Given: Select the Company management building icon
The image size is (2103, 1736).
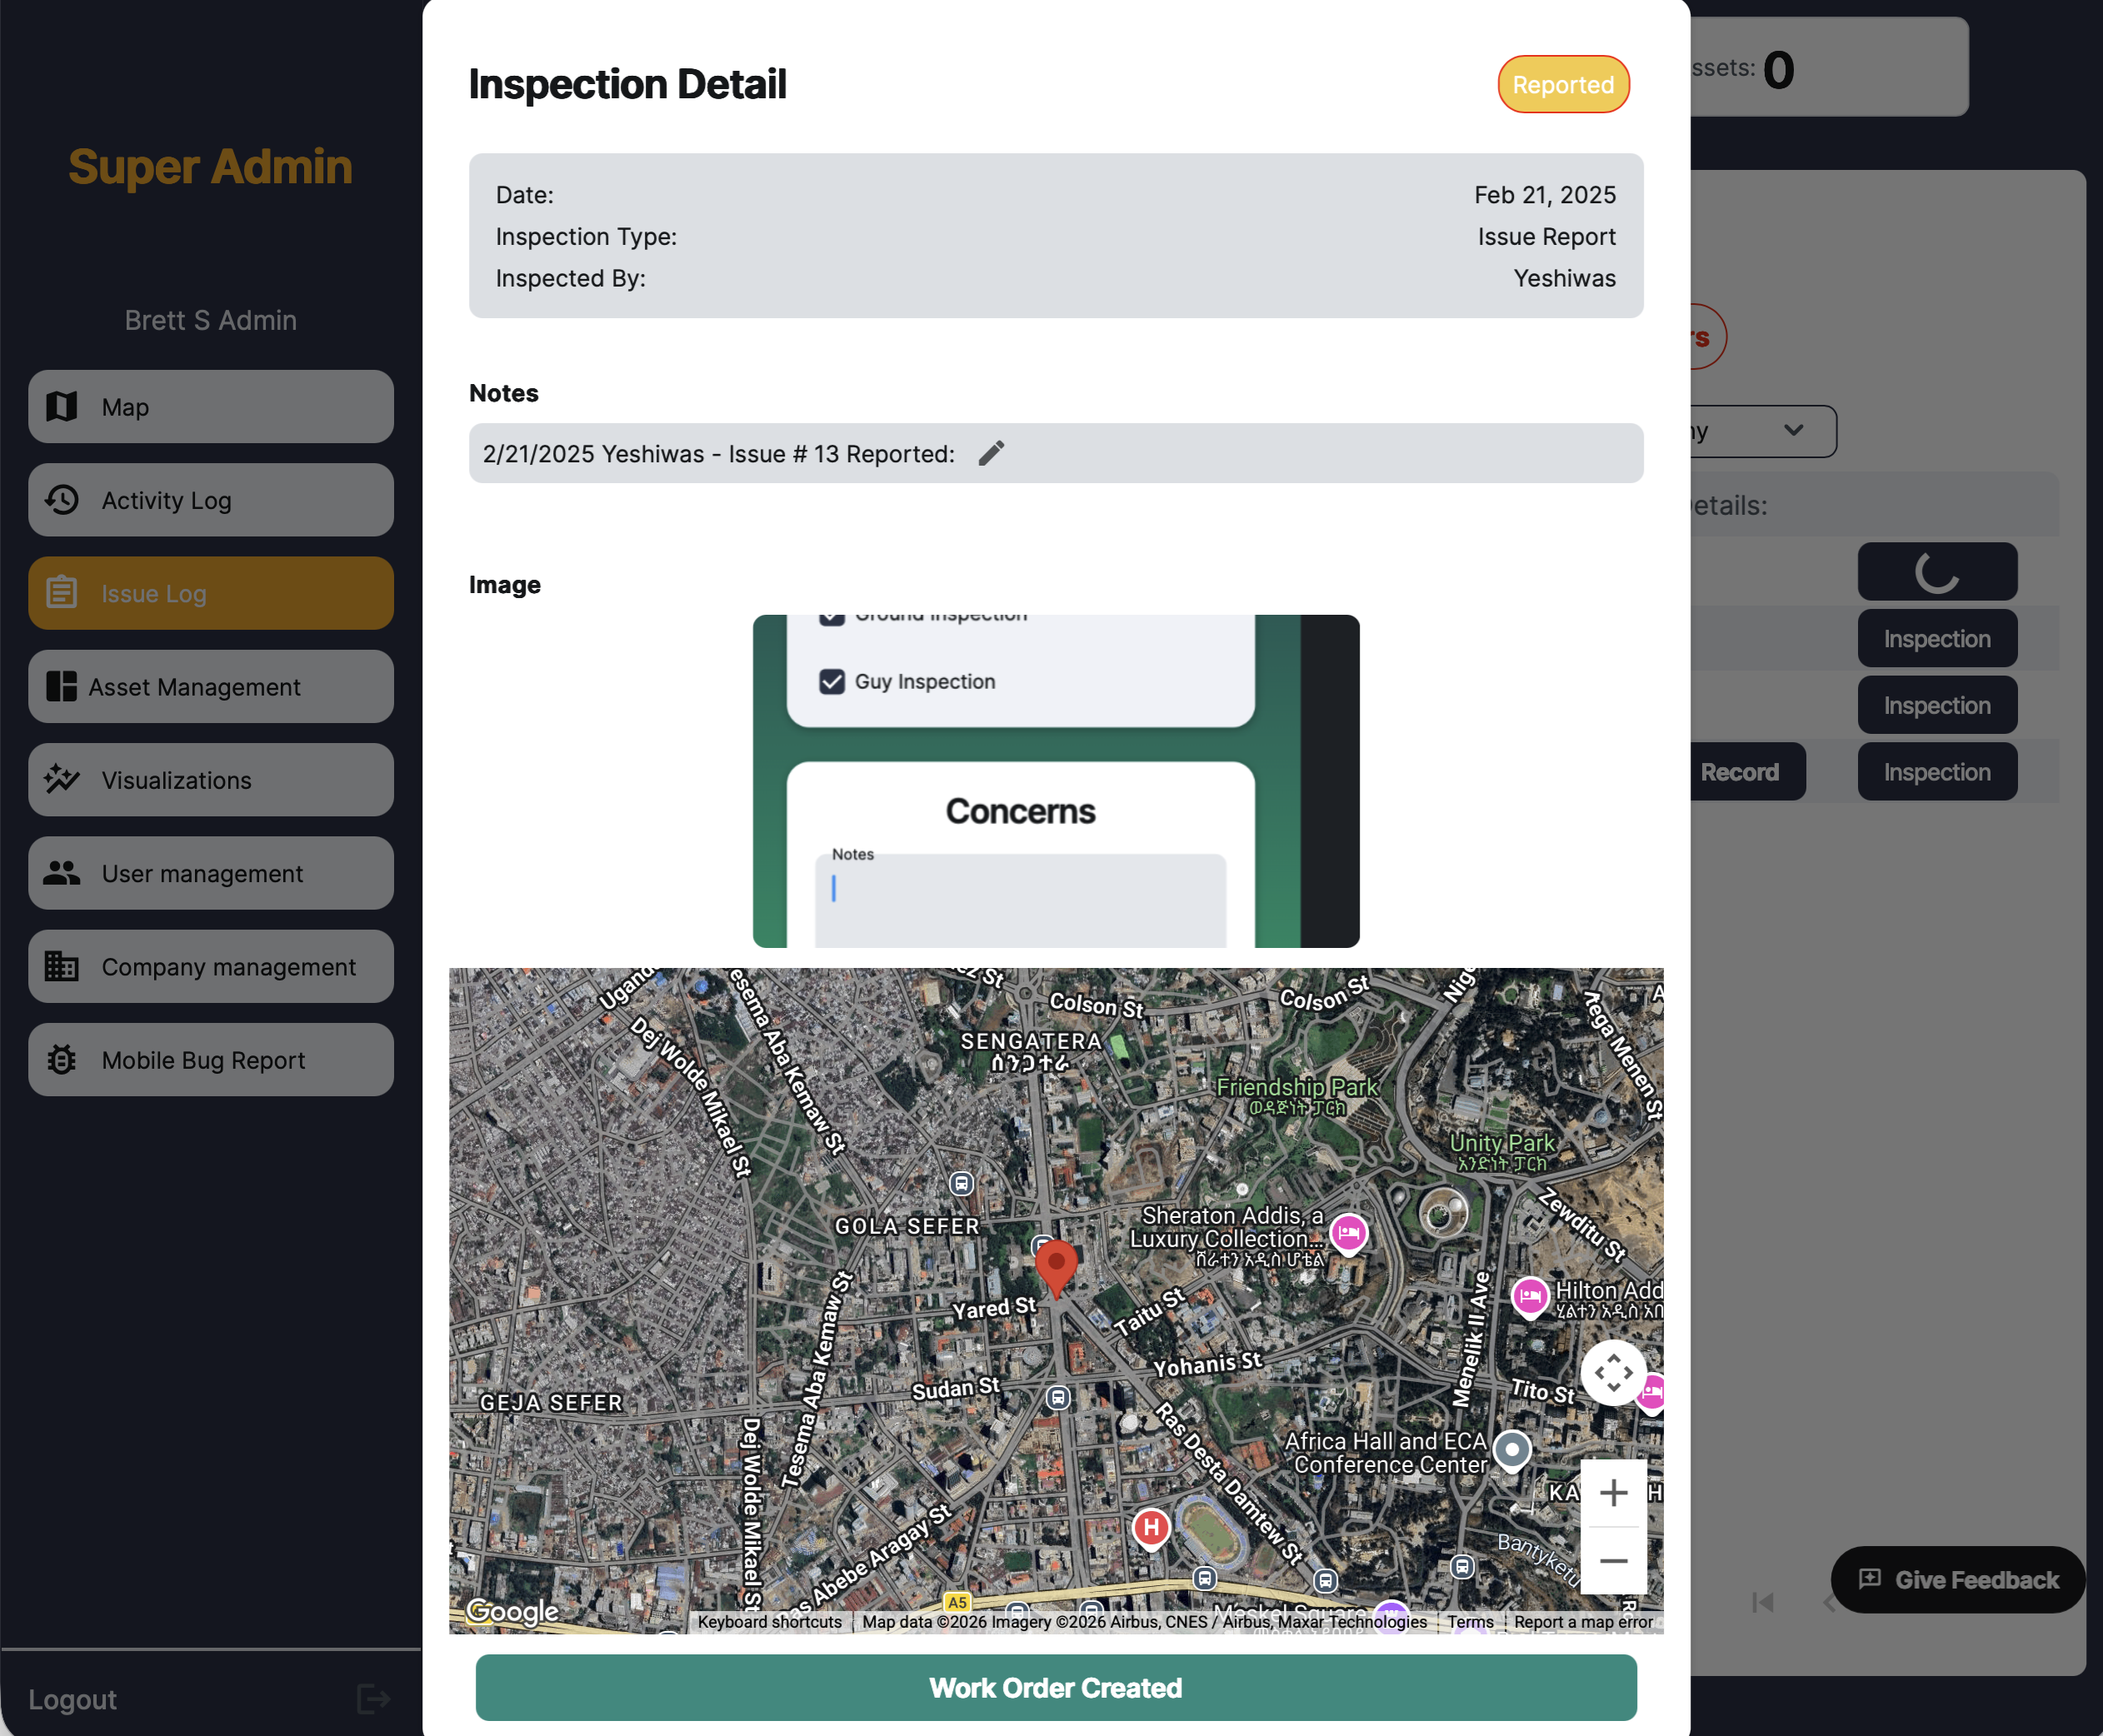Looking at the screenshot, I should (x=61, y=966).
